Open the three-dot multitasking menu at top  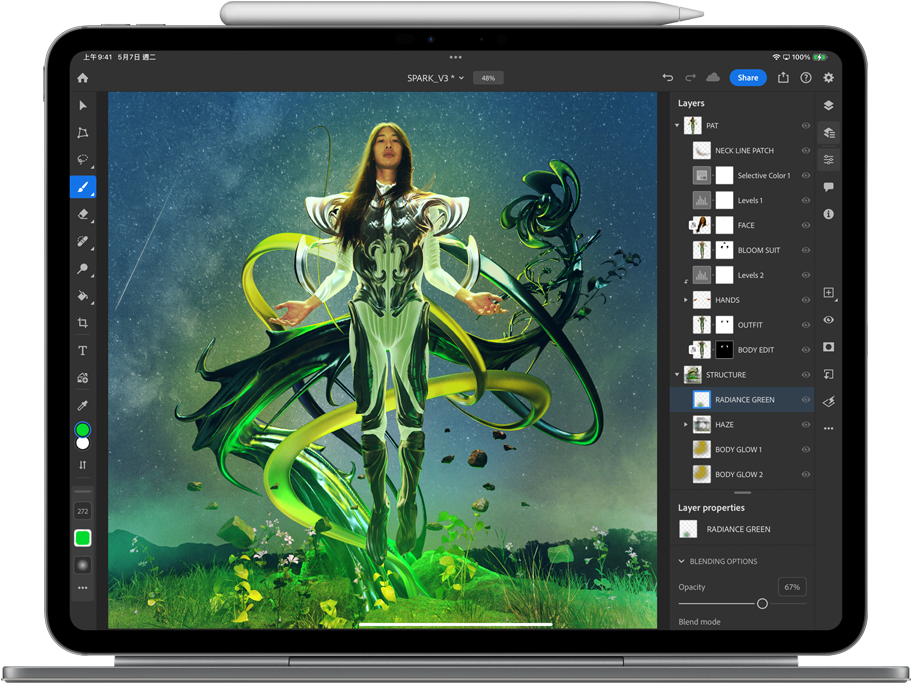455,57
